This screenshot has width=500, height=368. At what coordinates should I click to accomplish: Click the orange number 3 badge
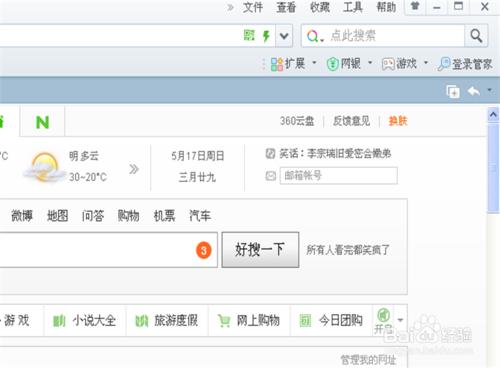(x=204, y=250)
